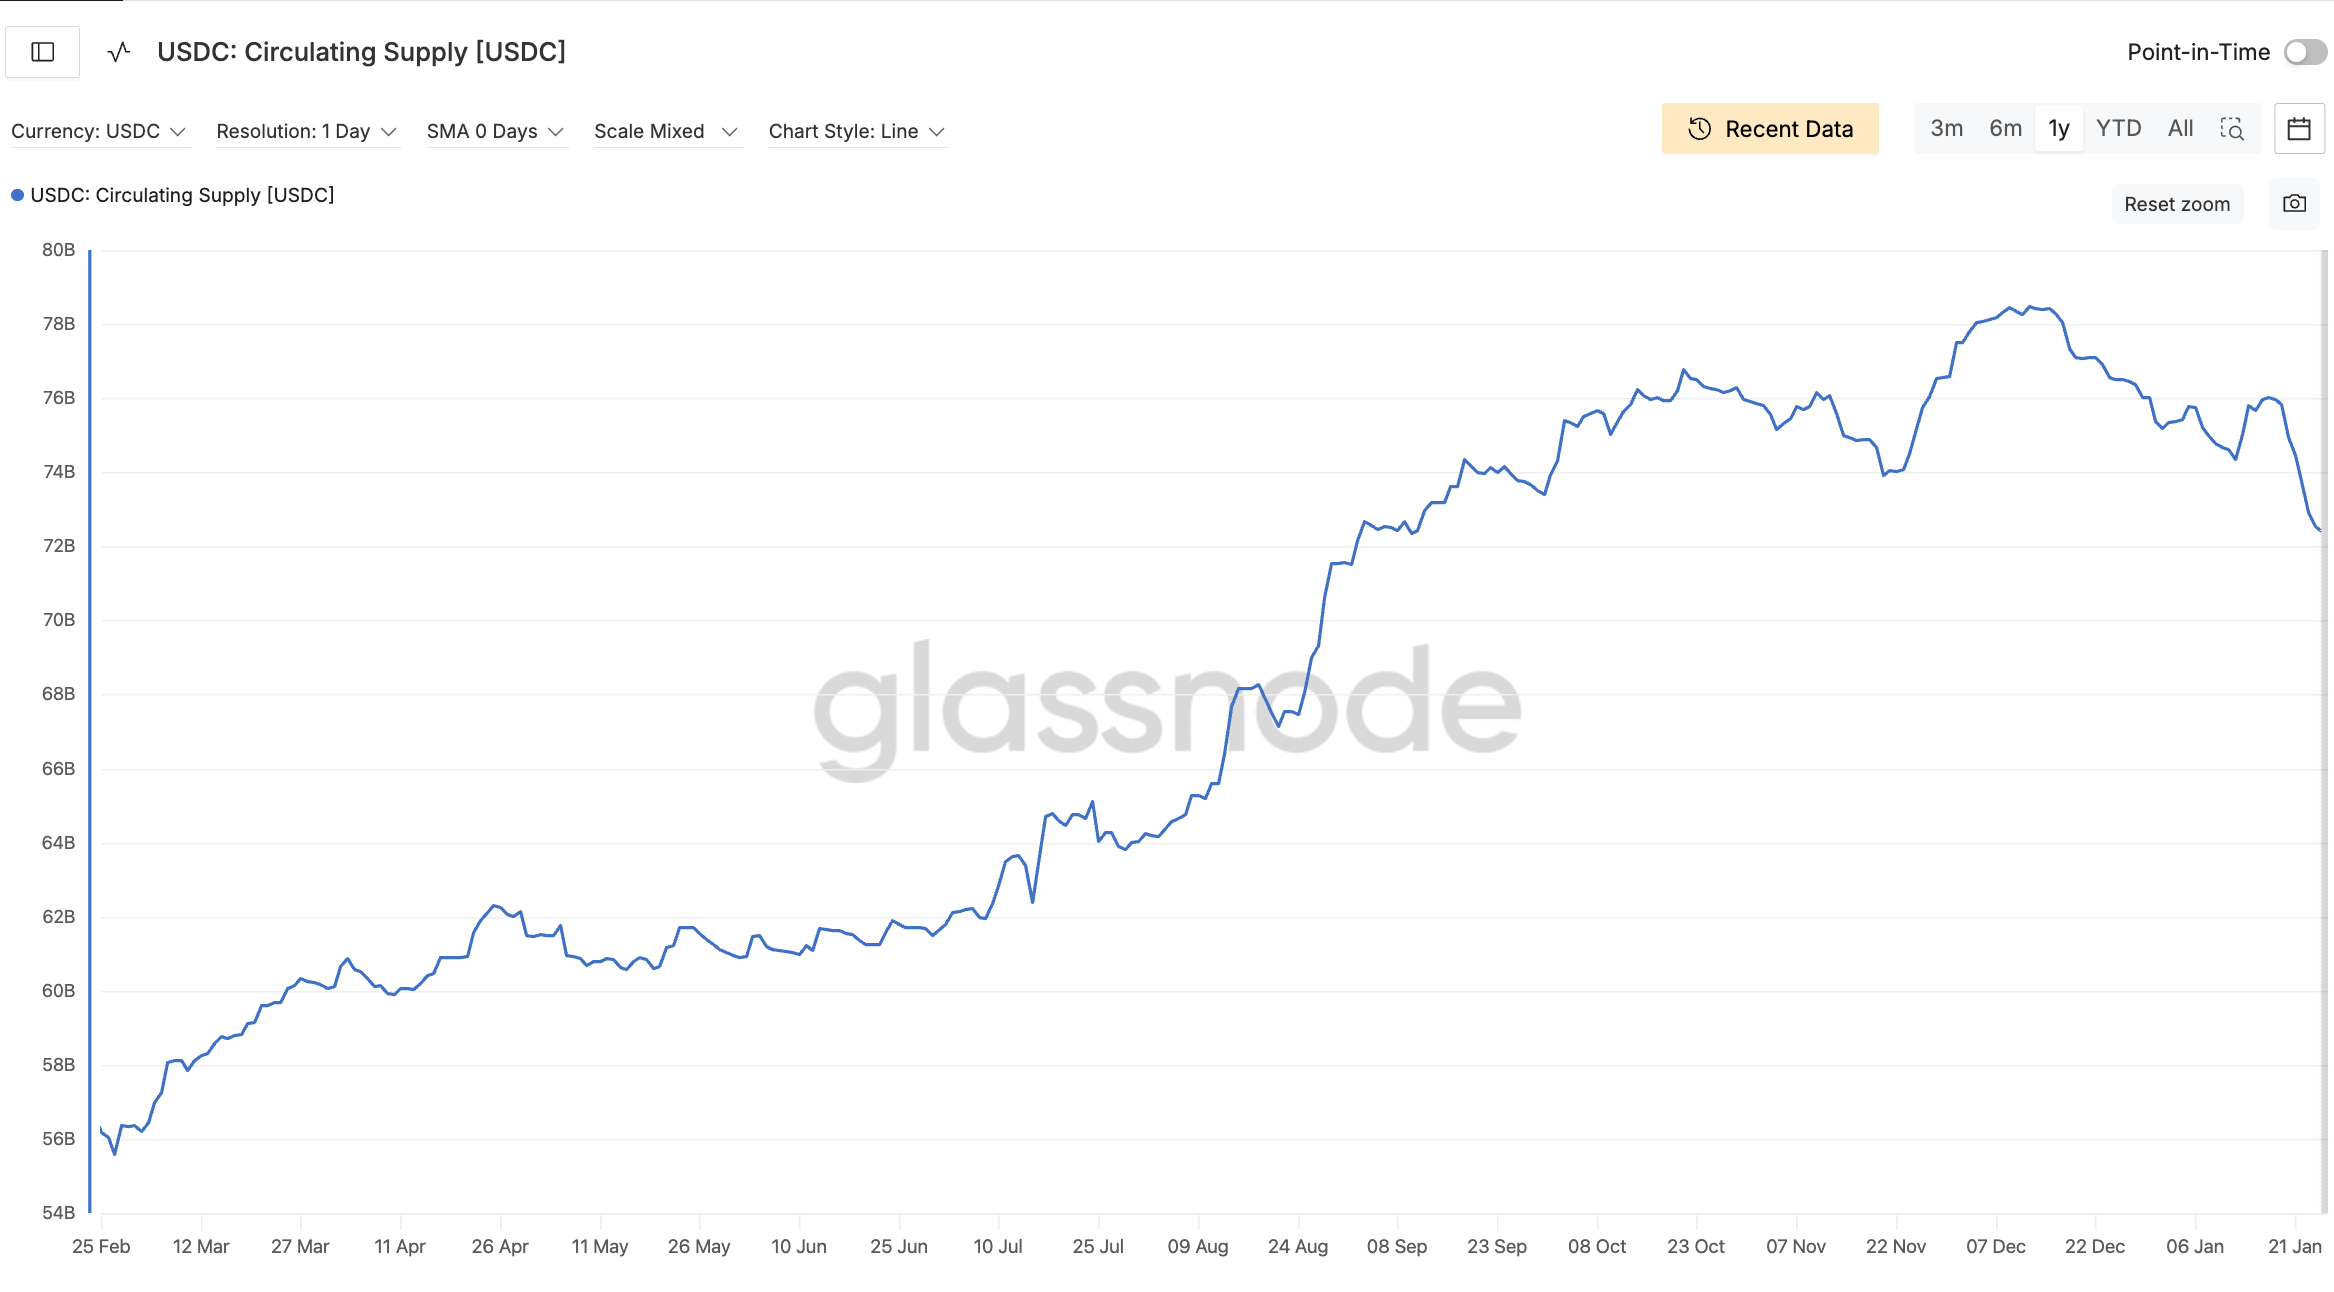Open the Currency: USDC dropdown
Viewport: 2334px width, 1292px height.
[98, 131]
